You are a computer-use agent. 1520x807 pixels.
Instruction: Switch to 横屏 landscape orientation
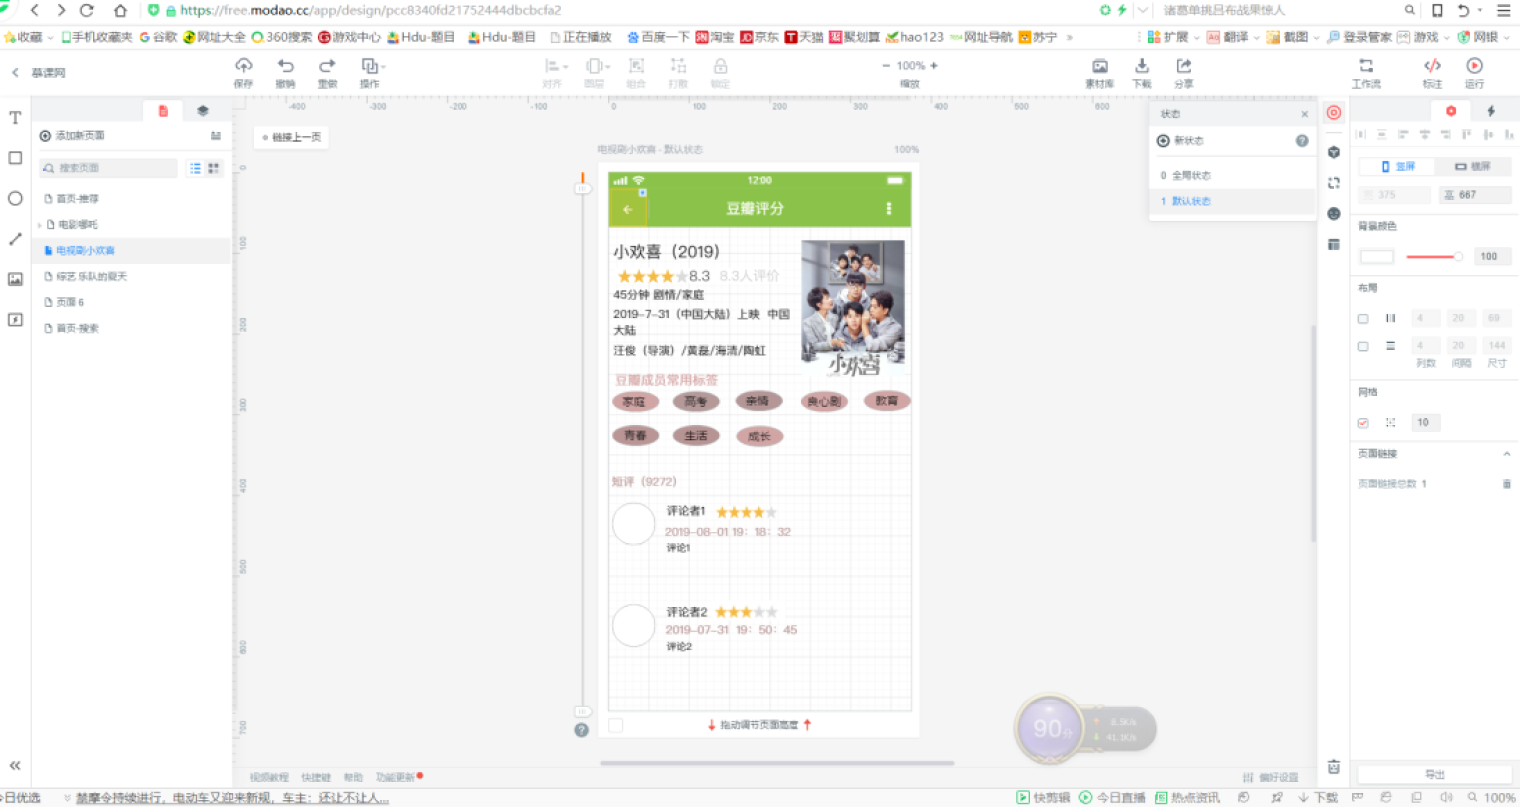coord(1472,167)
